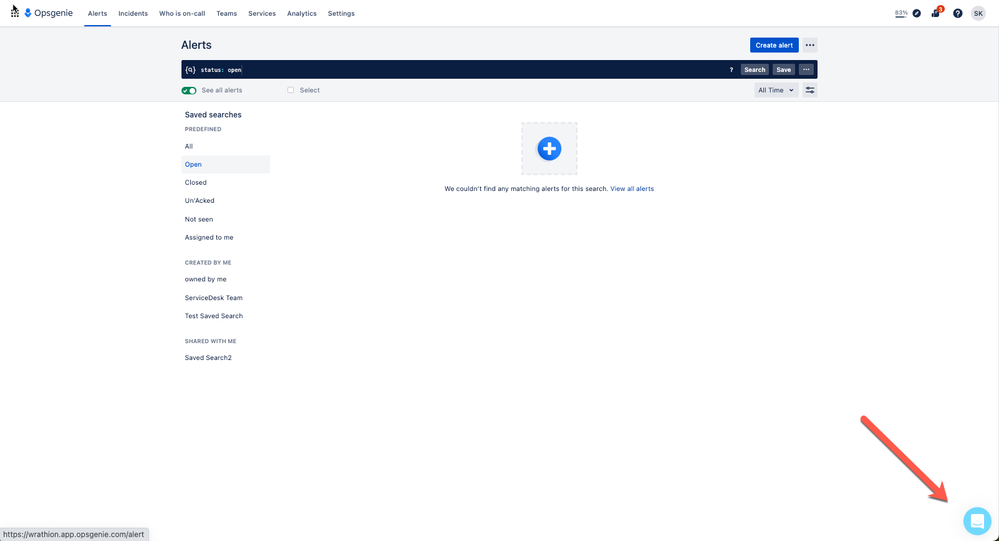Select the owned by me saved search
The width and height of the screenshot is (999, 541).
point(226,279)
